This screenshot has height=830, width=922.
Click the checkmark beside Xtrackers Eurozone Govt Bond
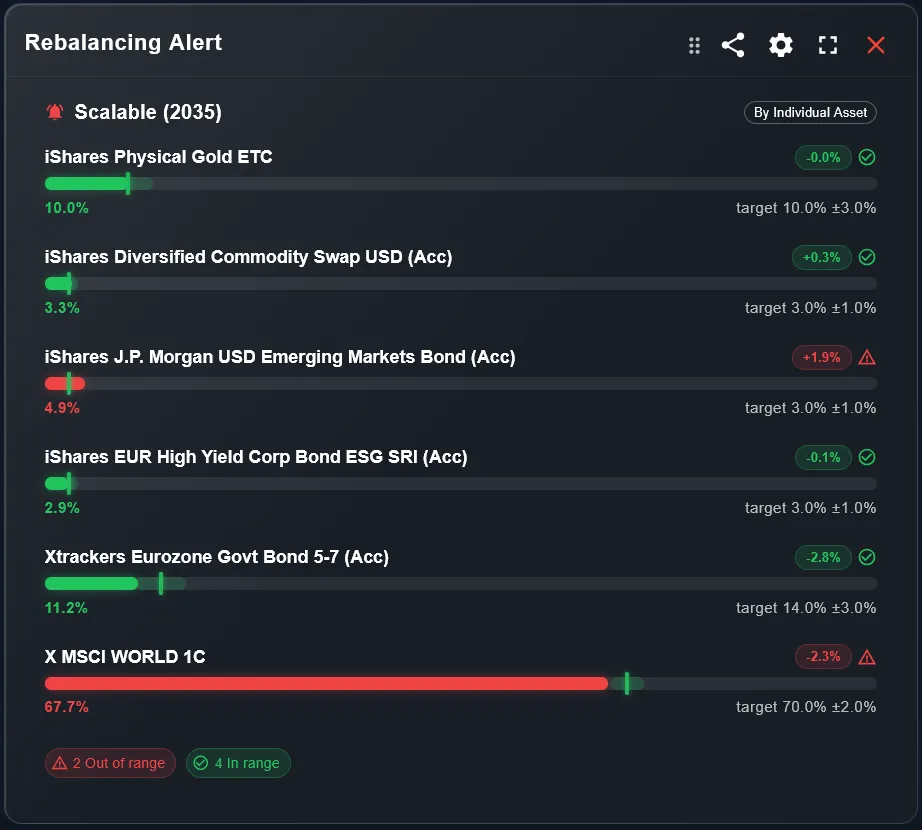(x=866, y=557)
